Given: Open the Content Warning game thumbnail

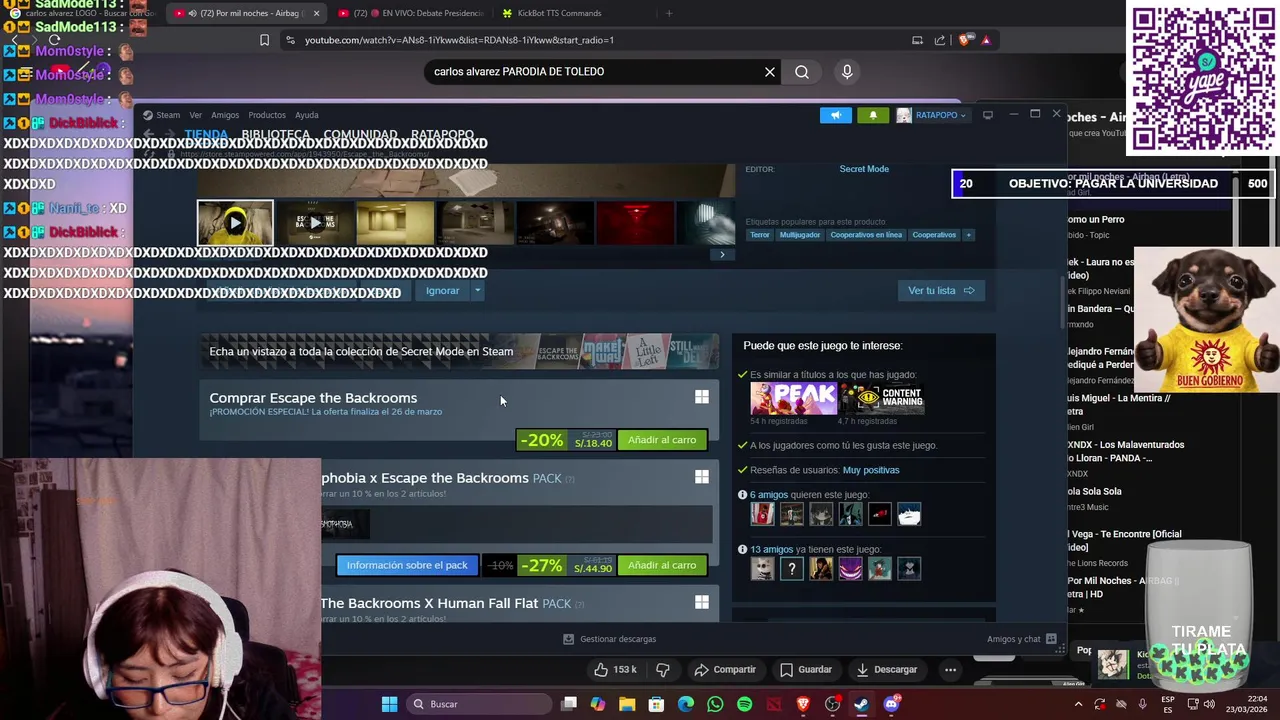Looking at the screenshot, I should click(882, 399).
